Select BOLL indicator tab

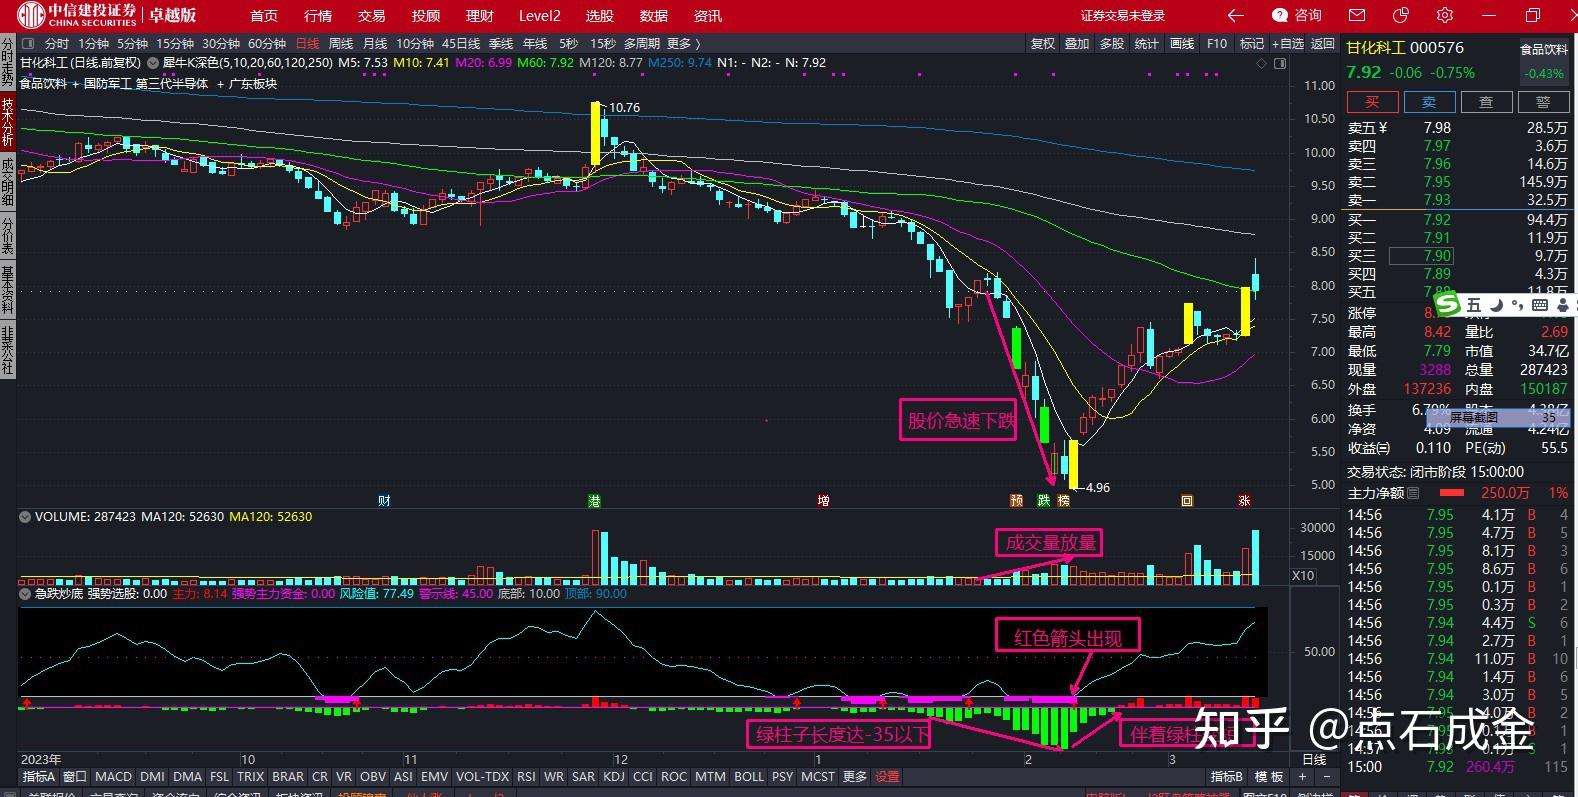tap(749, 777)
